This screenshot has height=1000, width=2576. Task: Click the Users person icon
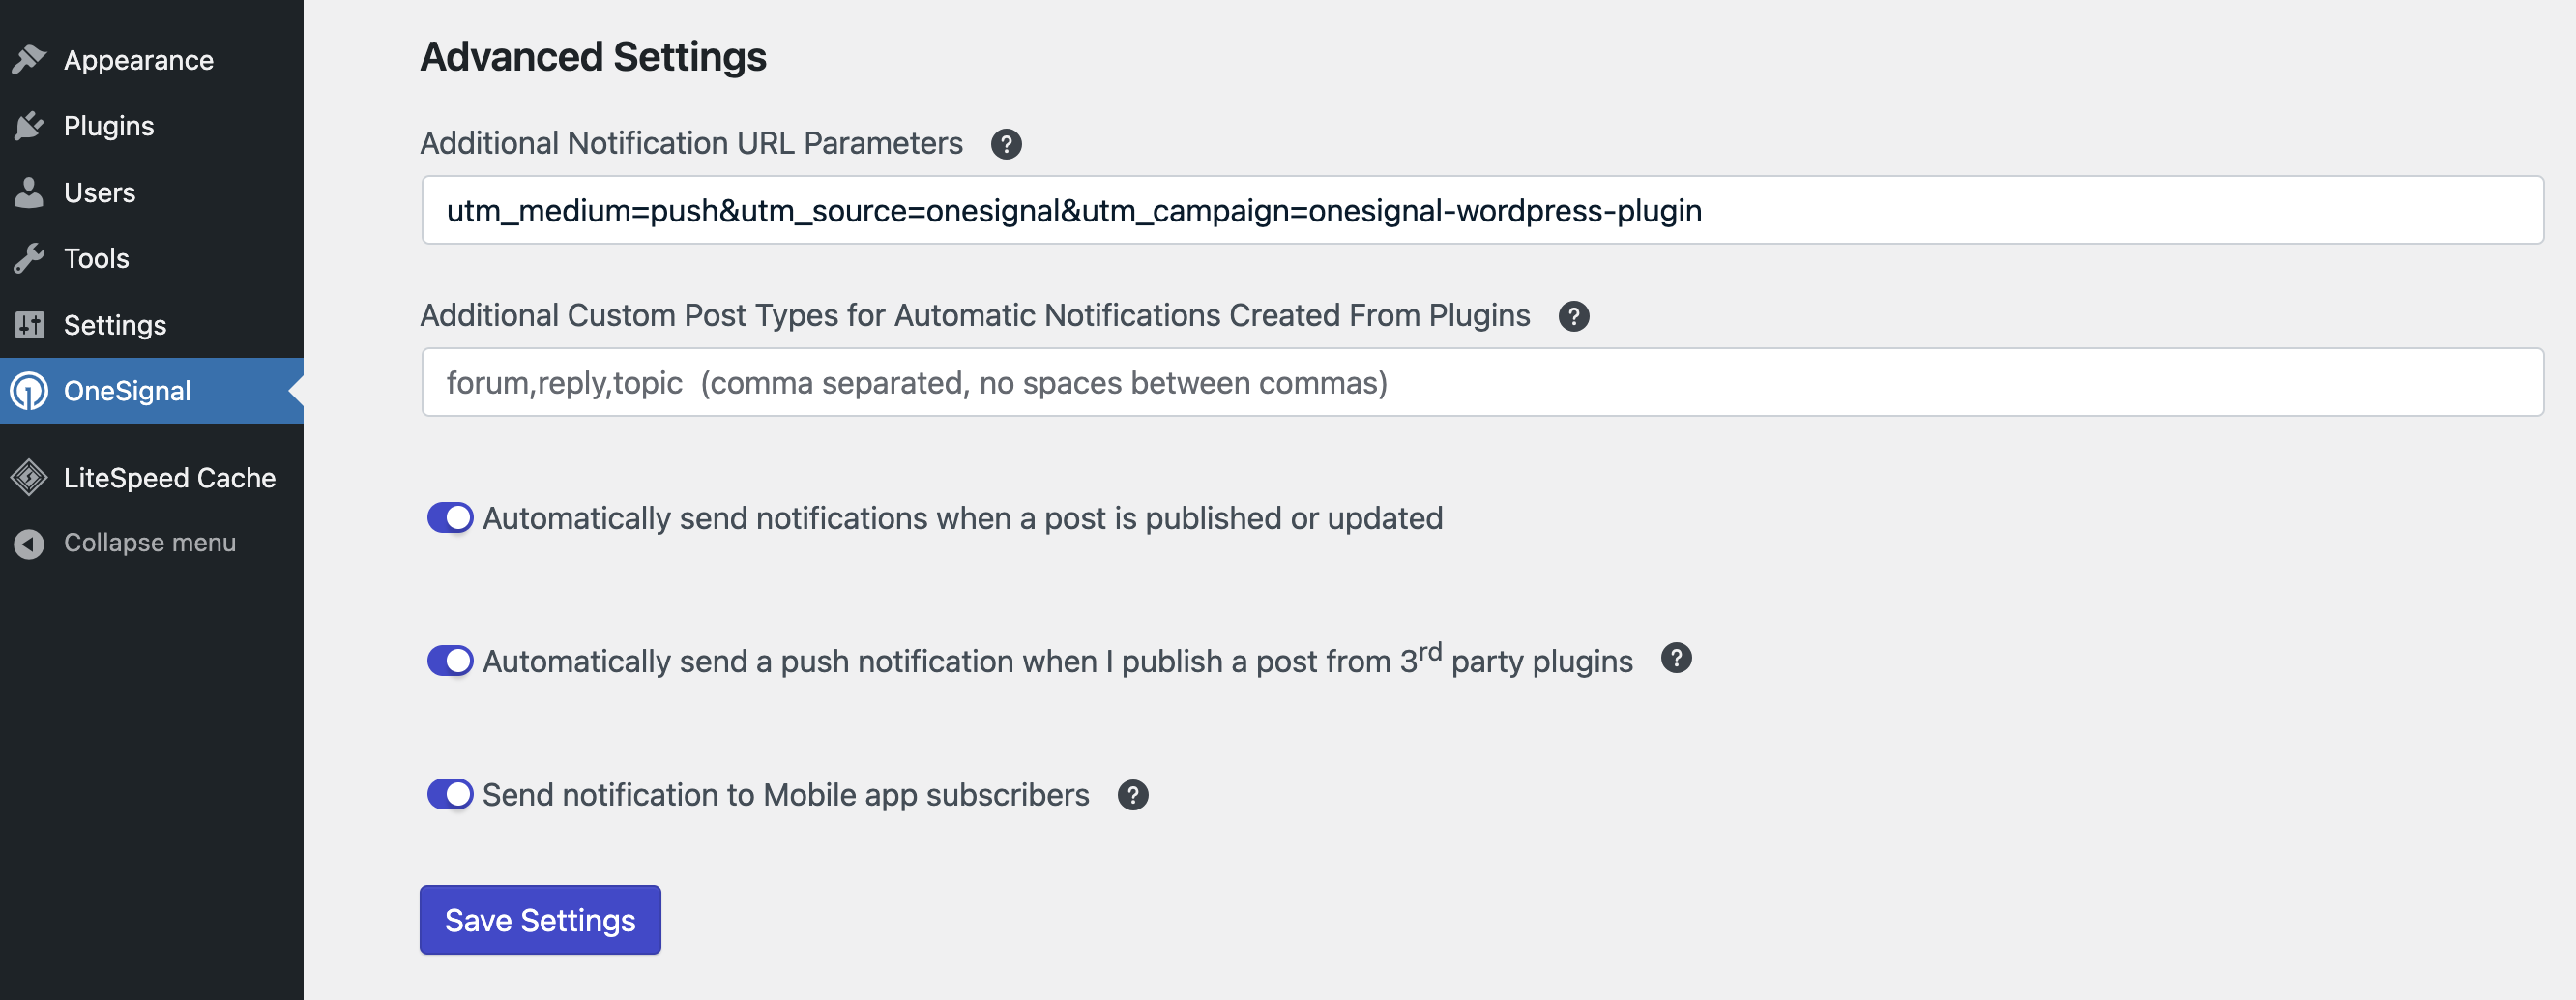30,192
